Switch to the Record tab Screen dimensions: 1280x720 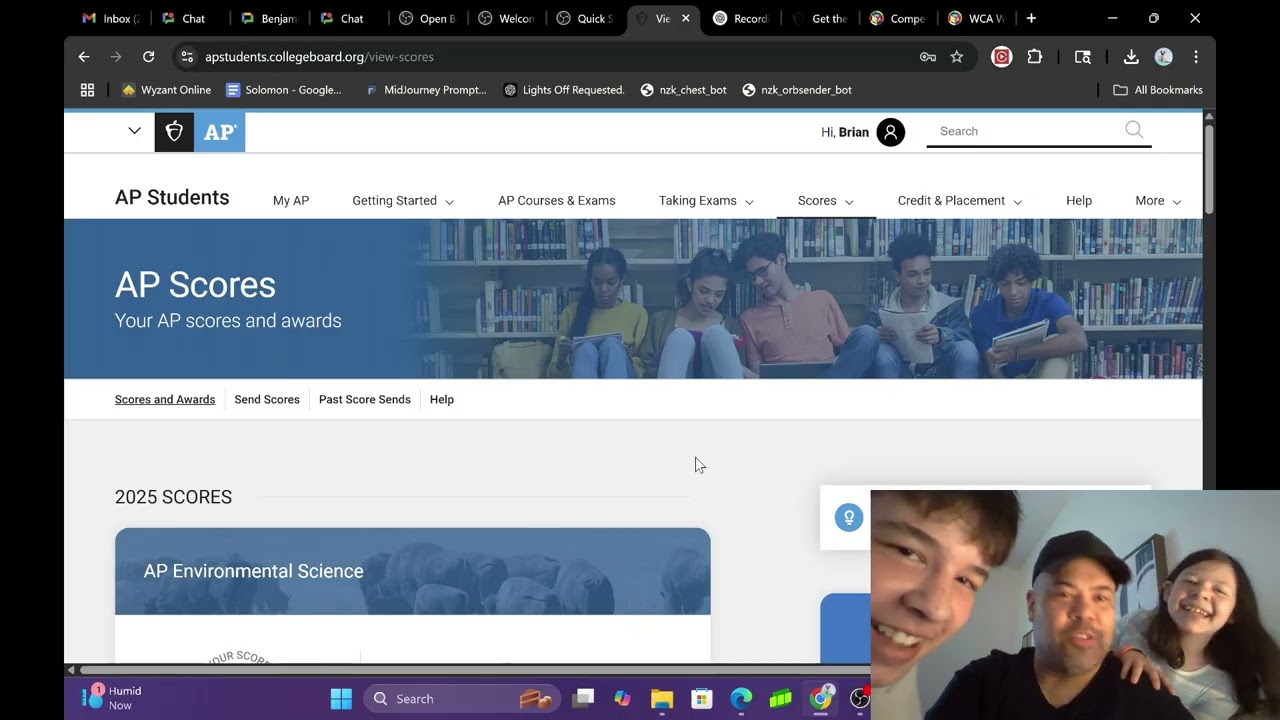pyautogui.click(x=742, y=18)
